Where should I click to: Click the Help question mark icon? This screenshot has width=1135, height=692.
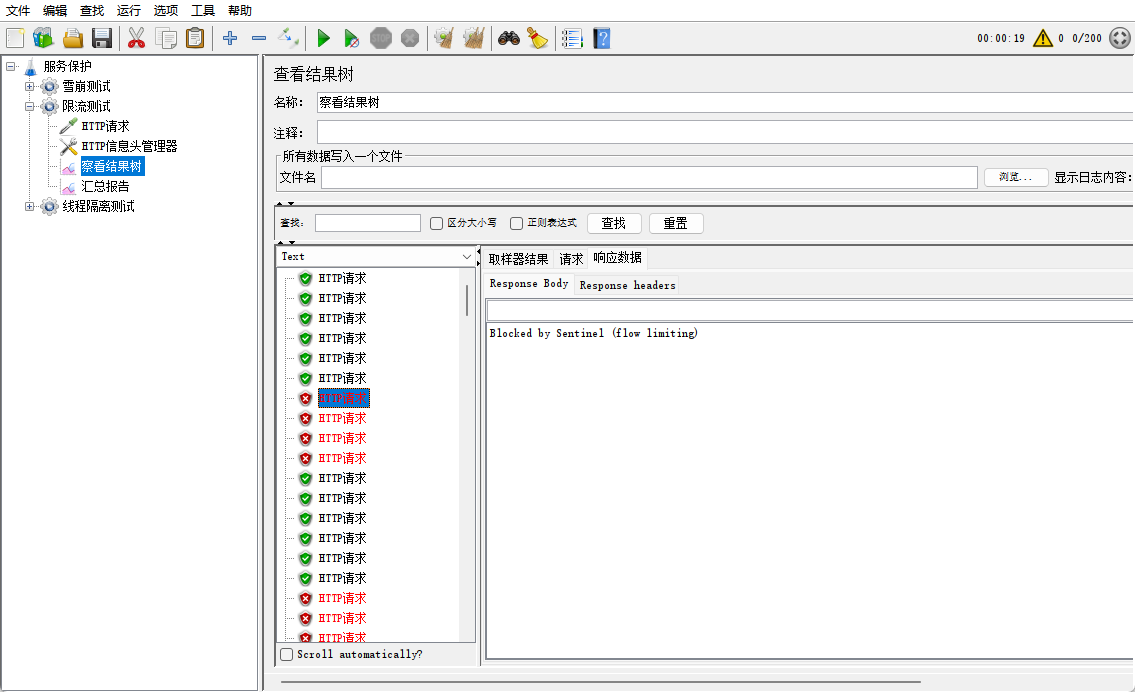[x=601, y=39]
